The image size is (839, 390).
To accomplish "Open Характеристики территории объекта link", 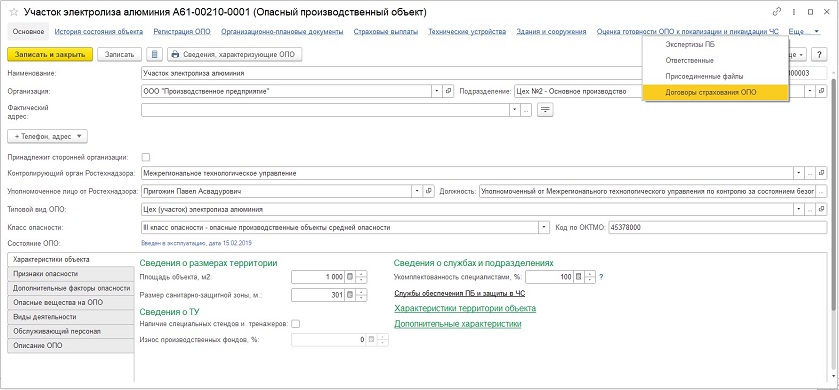I will 465,308.
